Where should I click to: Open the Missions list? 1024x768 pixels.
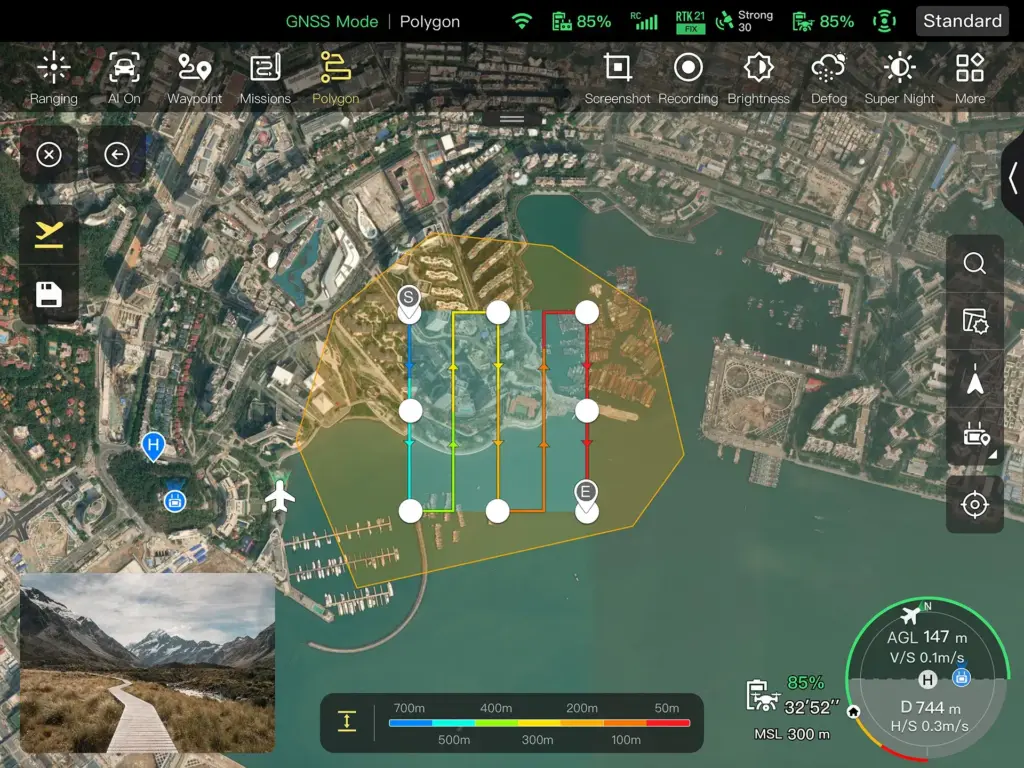[x=265, y=78]
